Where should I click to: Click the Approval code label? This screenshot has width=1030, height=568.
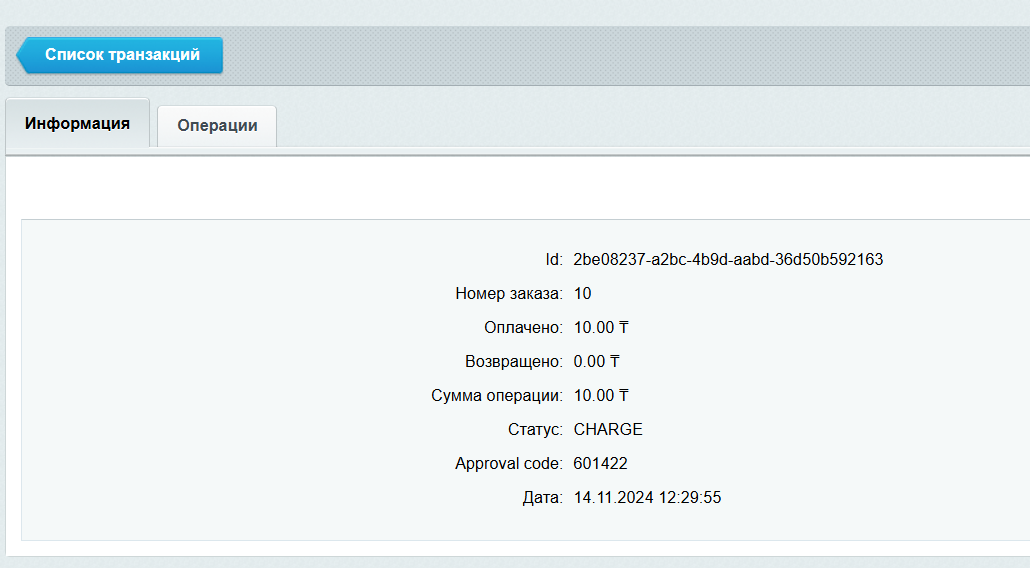(x=508, y=464)
